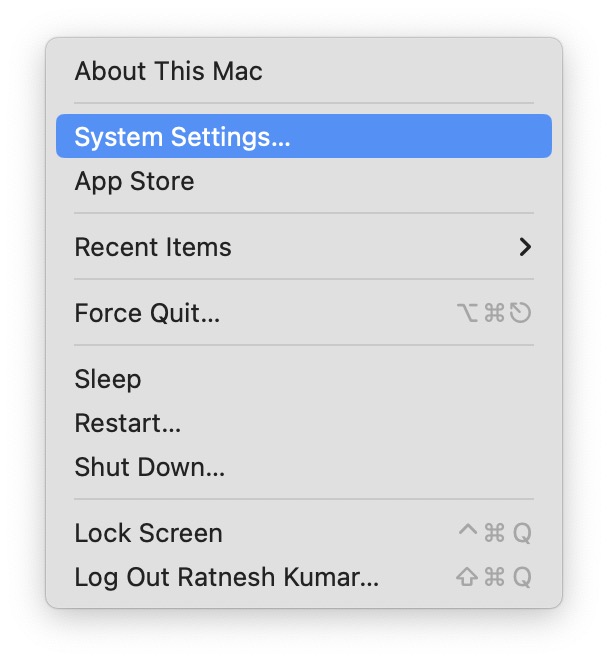Click the Option symbol beside Force Quit
The width and height of the screenshot is (608, 662).
click(x=467, y=313)
